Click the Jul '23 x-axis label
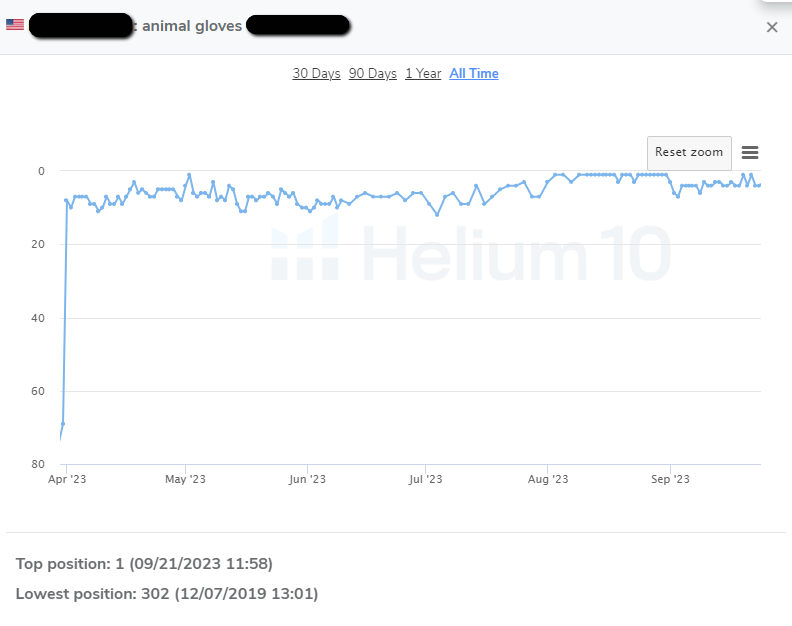 (425, 480)
